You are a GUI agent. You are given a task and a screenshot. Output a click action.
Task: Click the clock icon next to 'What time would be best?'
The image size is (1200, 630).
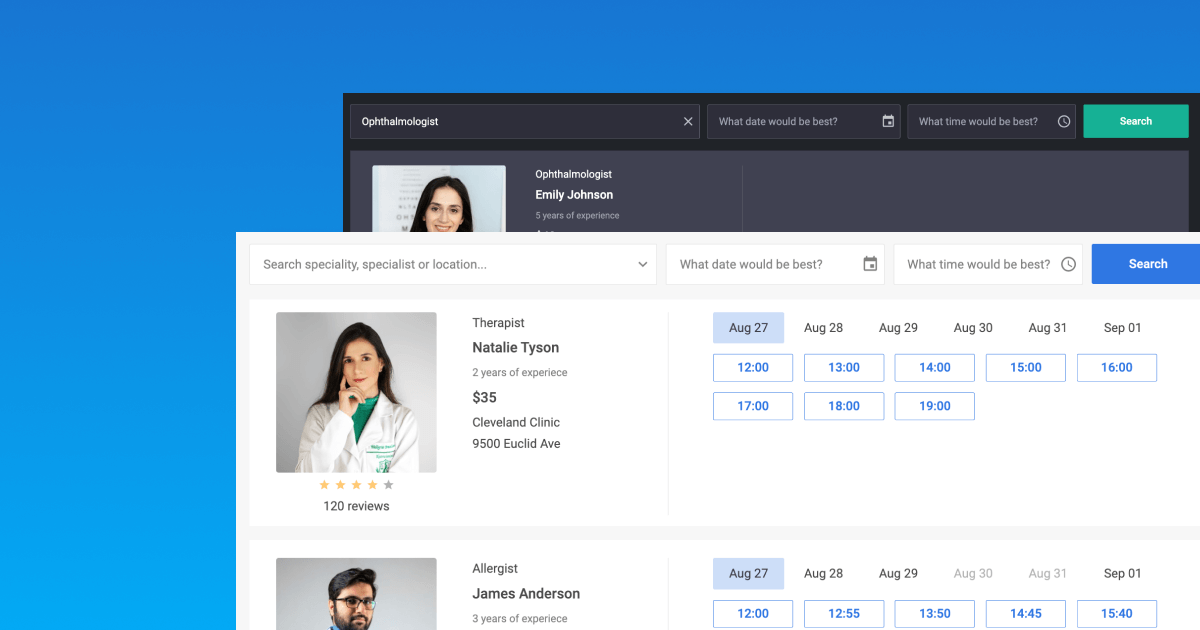coord(1068,264)
